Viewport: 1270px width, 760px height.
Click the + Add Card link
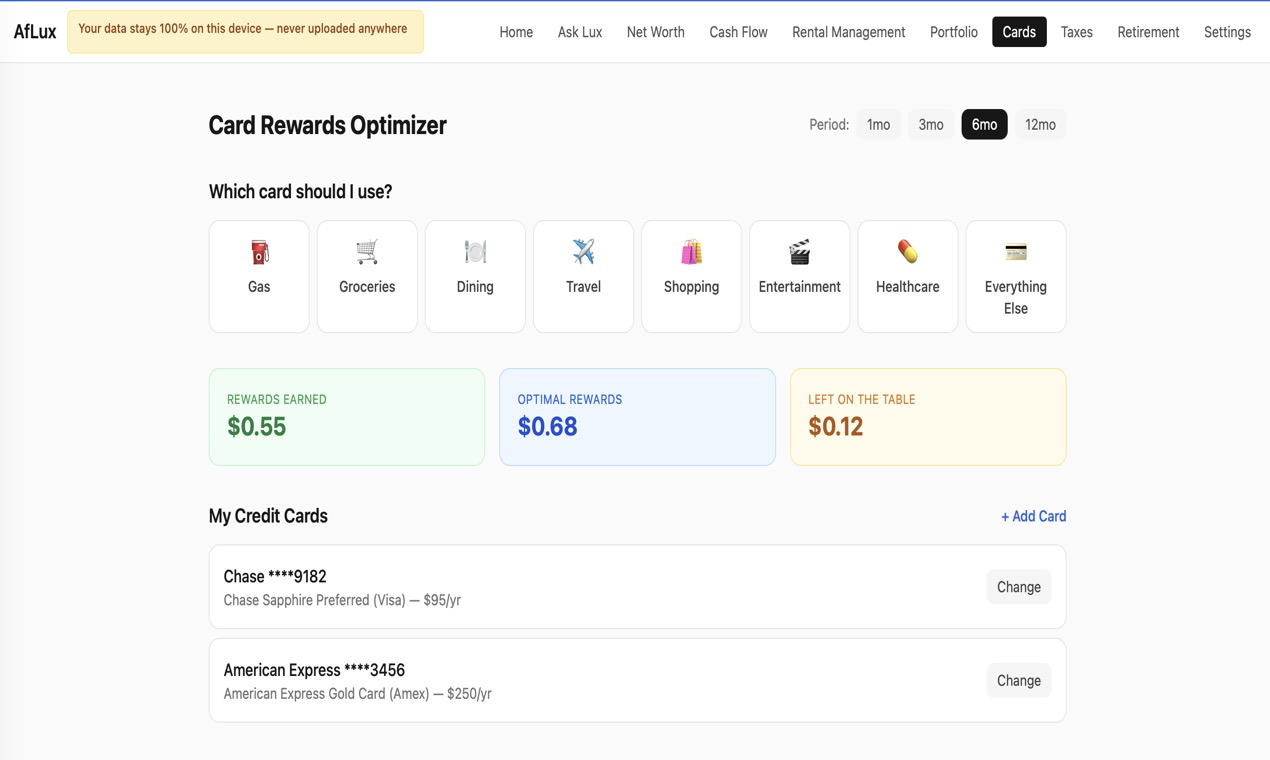1033,516
